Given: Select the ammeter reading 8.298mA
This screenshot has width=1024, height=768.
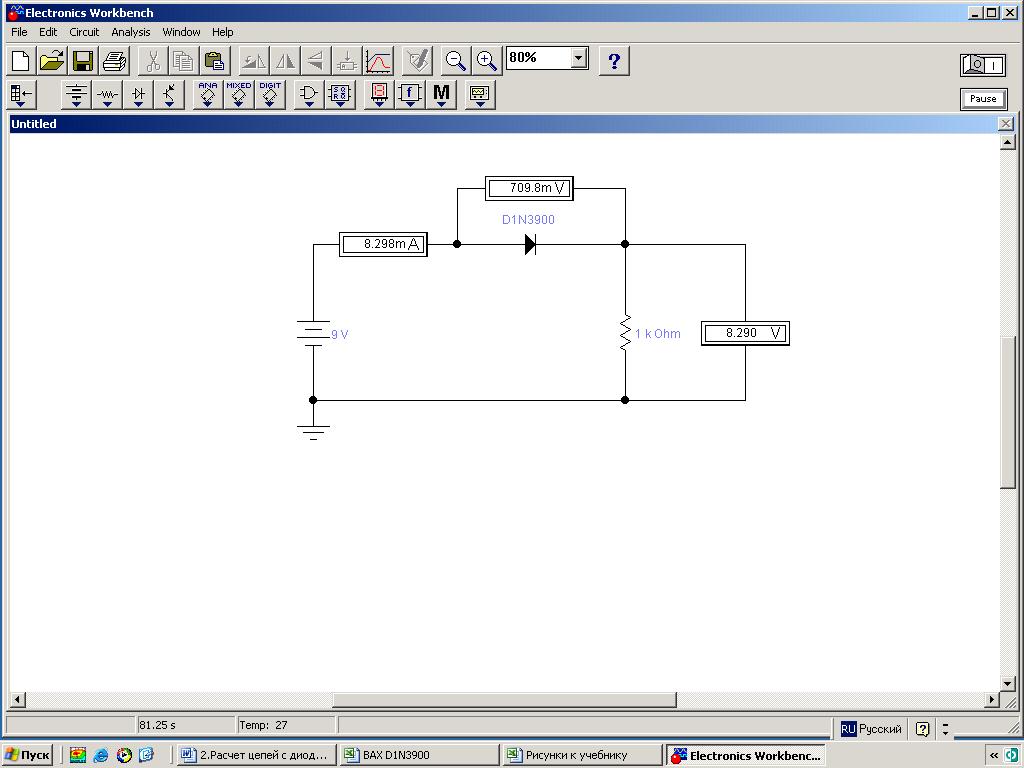Looking at the screenshot, I should (383, 244).
